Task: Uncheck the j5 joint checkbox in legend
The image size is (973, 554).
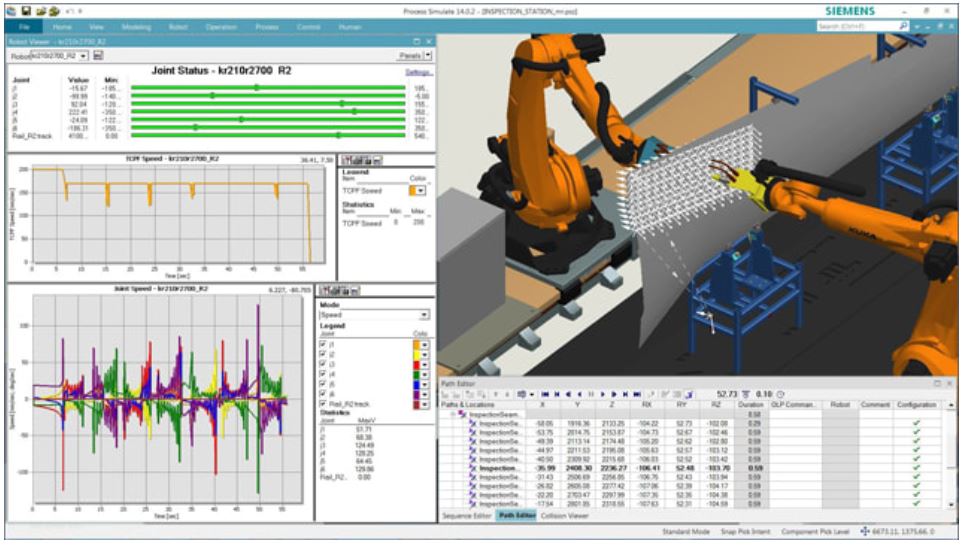Action: (323, 384)
